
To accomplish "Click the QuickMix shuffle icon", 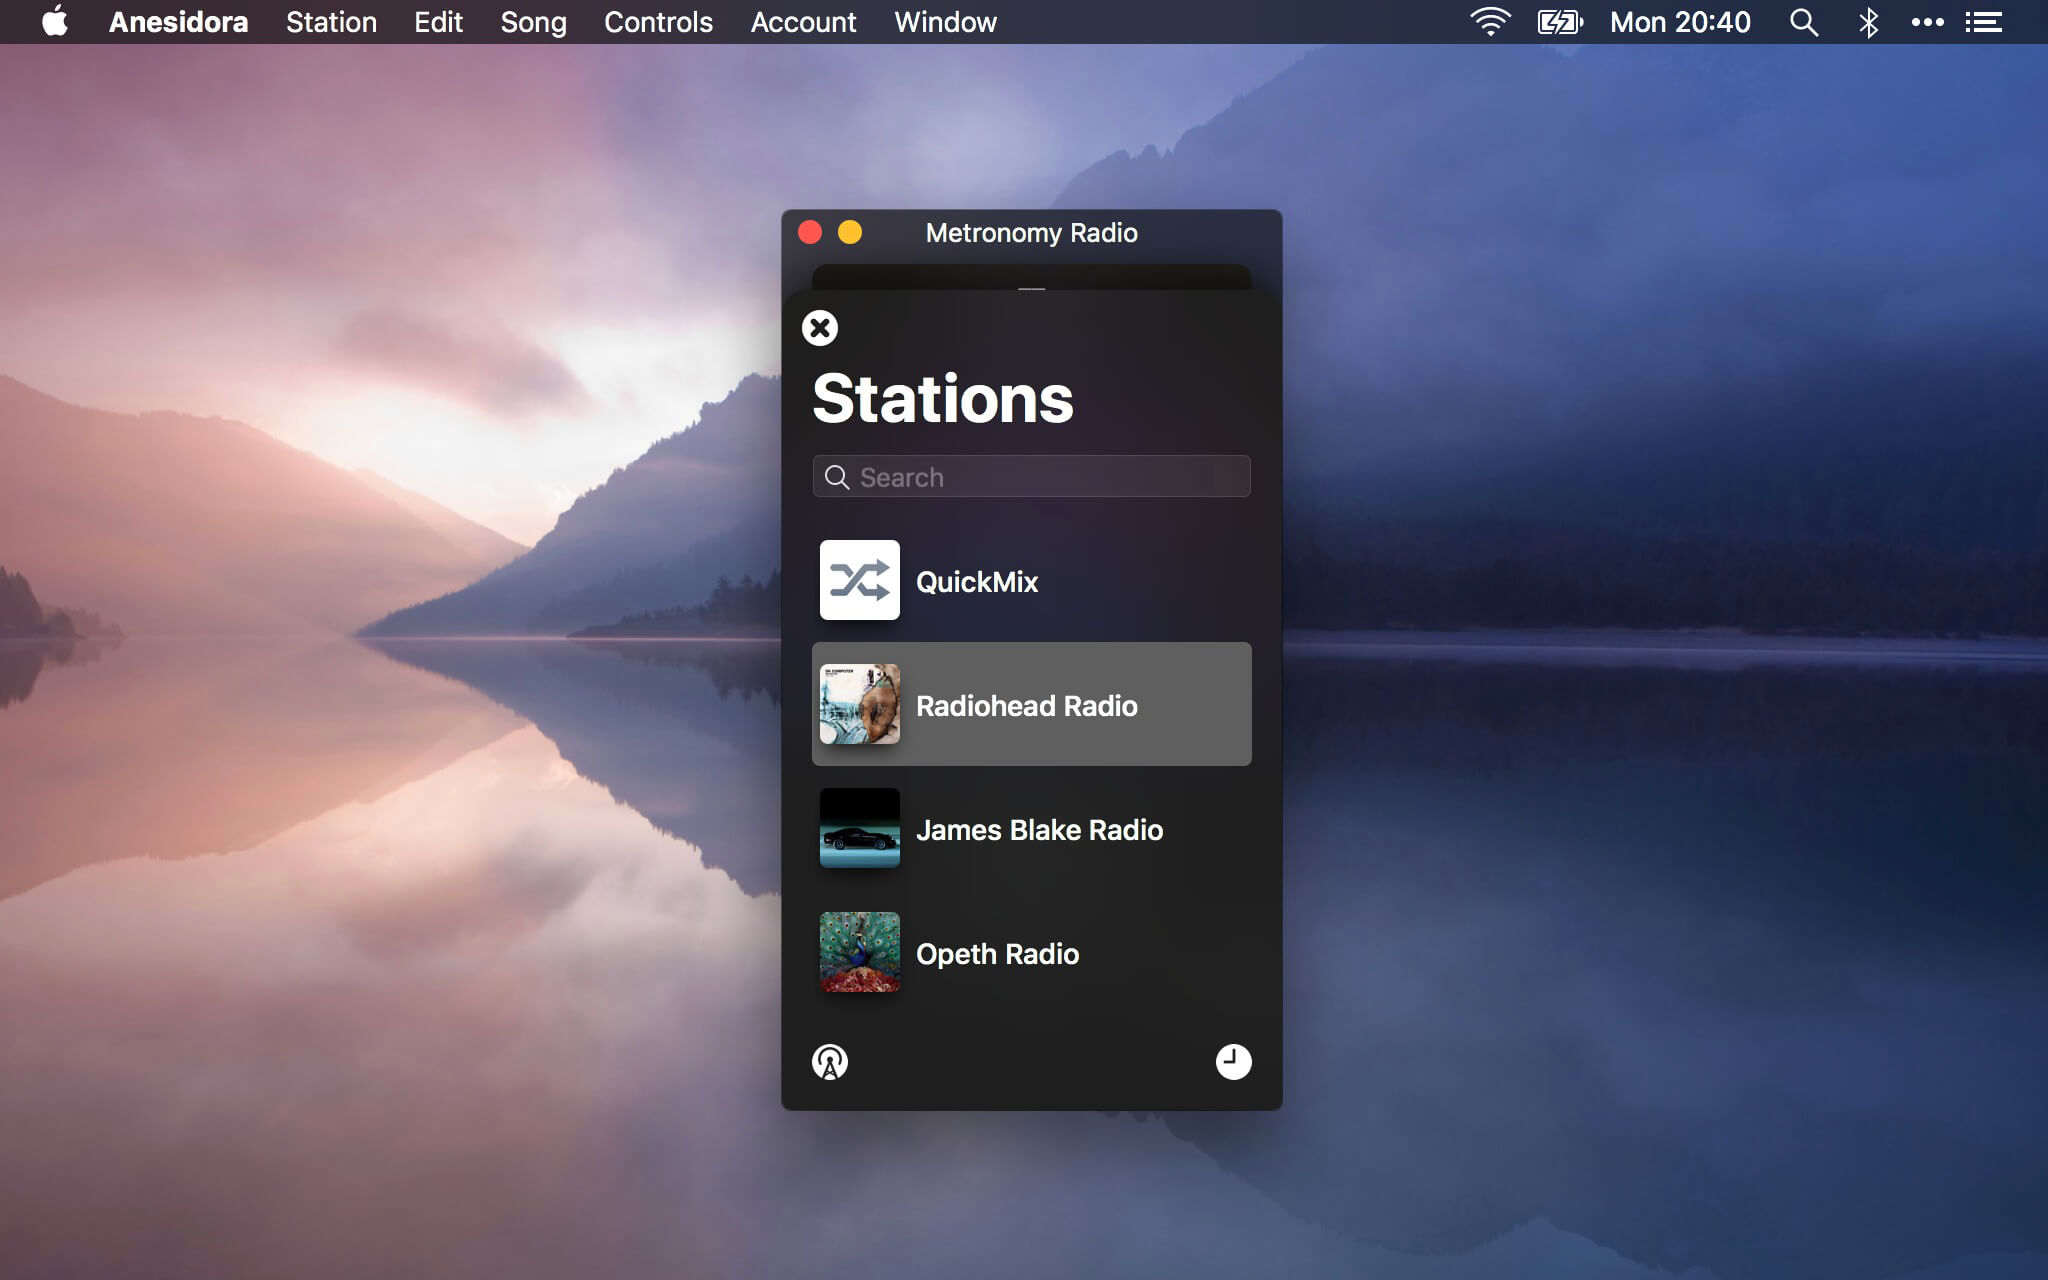I will pos(859,580).
